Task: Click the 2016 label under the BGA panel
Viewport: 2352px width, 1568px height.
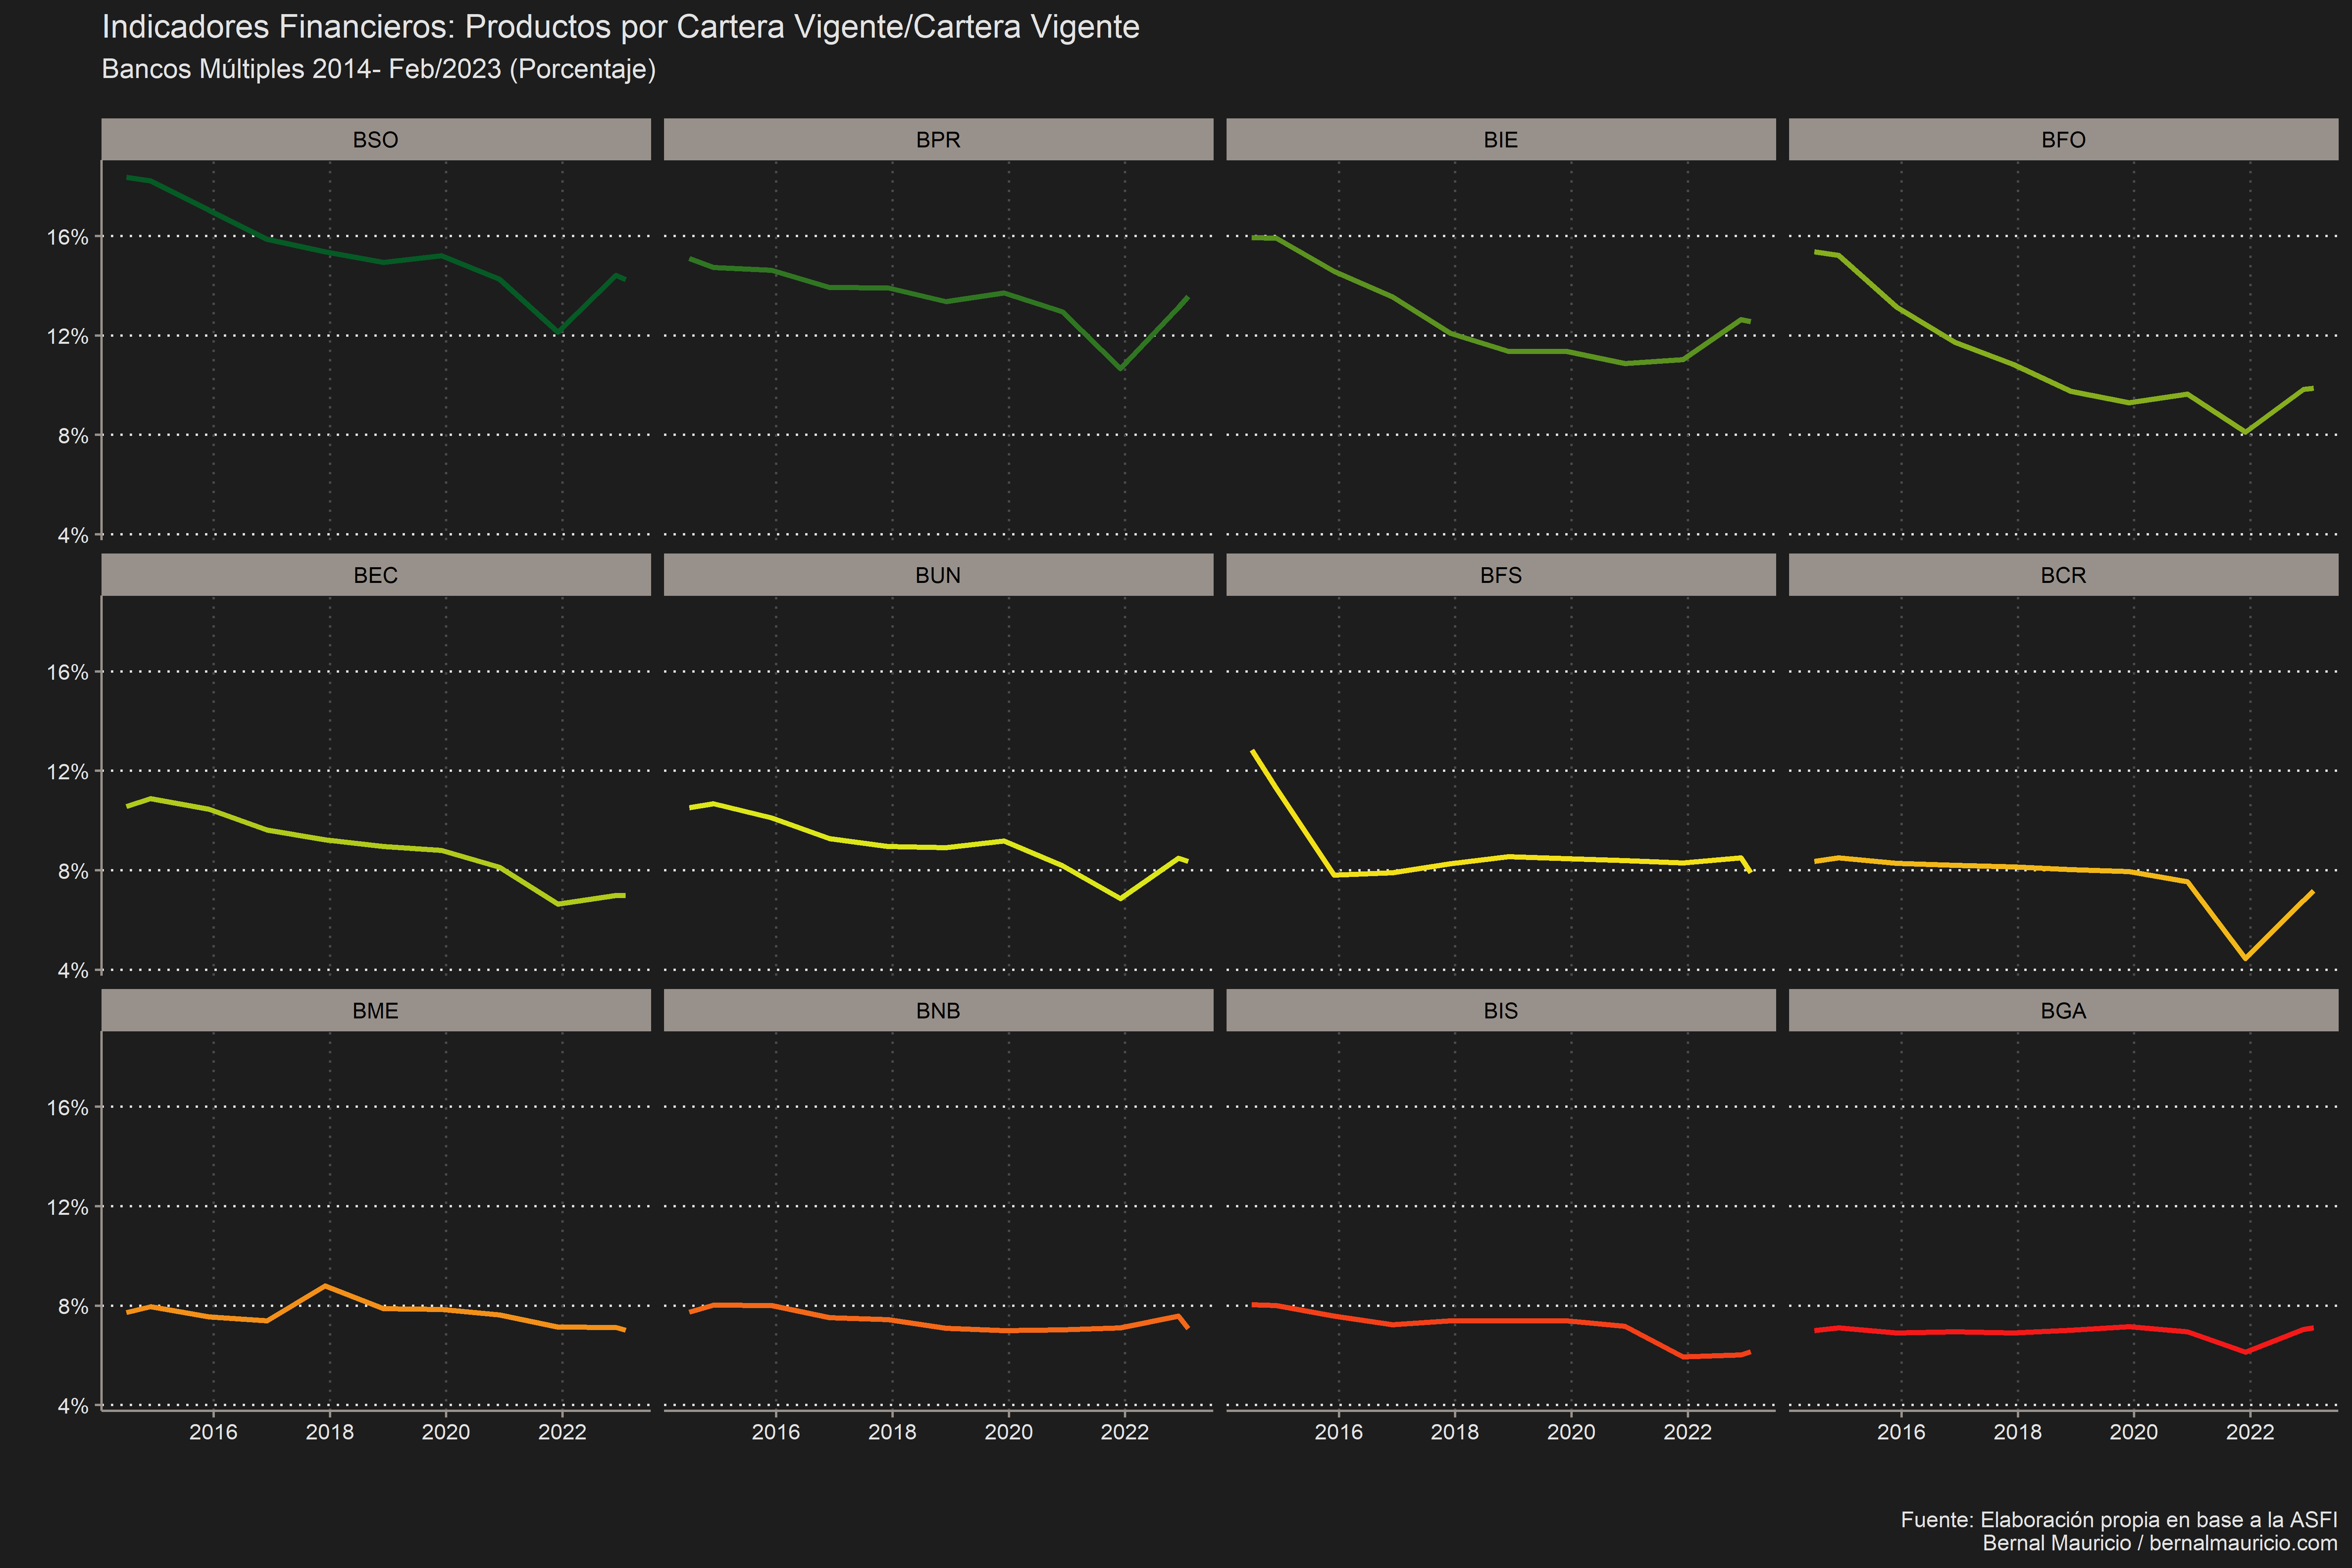Action: pos(1901,1432)
